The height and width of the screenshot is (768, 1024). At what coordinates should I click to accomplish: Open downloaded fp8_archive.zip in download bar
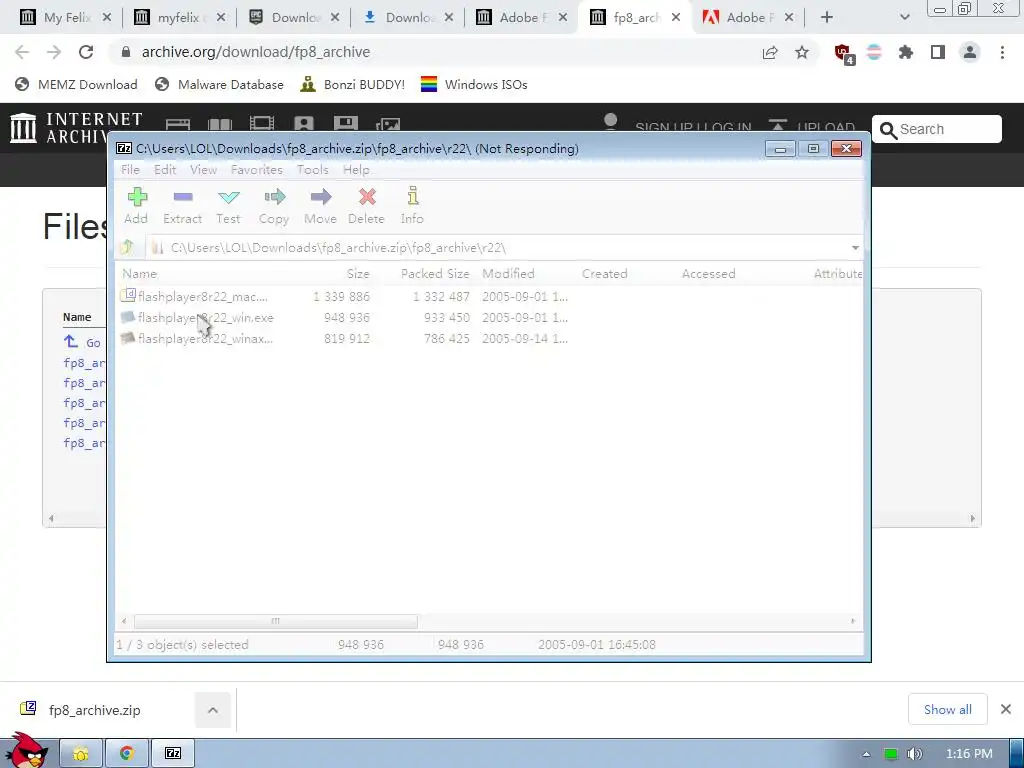pos(95,710)
